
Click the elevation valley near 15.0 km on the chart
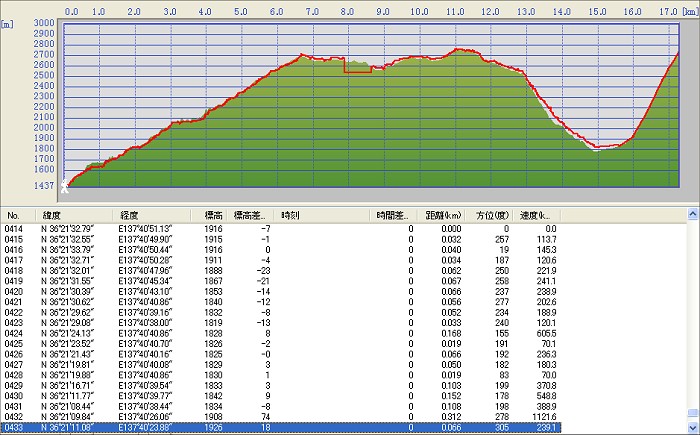[598, 148]
